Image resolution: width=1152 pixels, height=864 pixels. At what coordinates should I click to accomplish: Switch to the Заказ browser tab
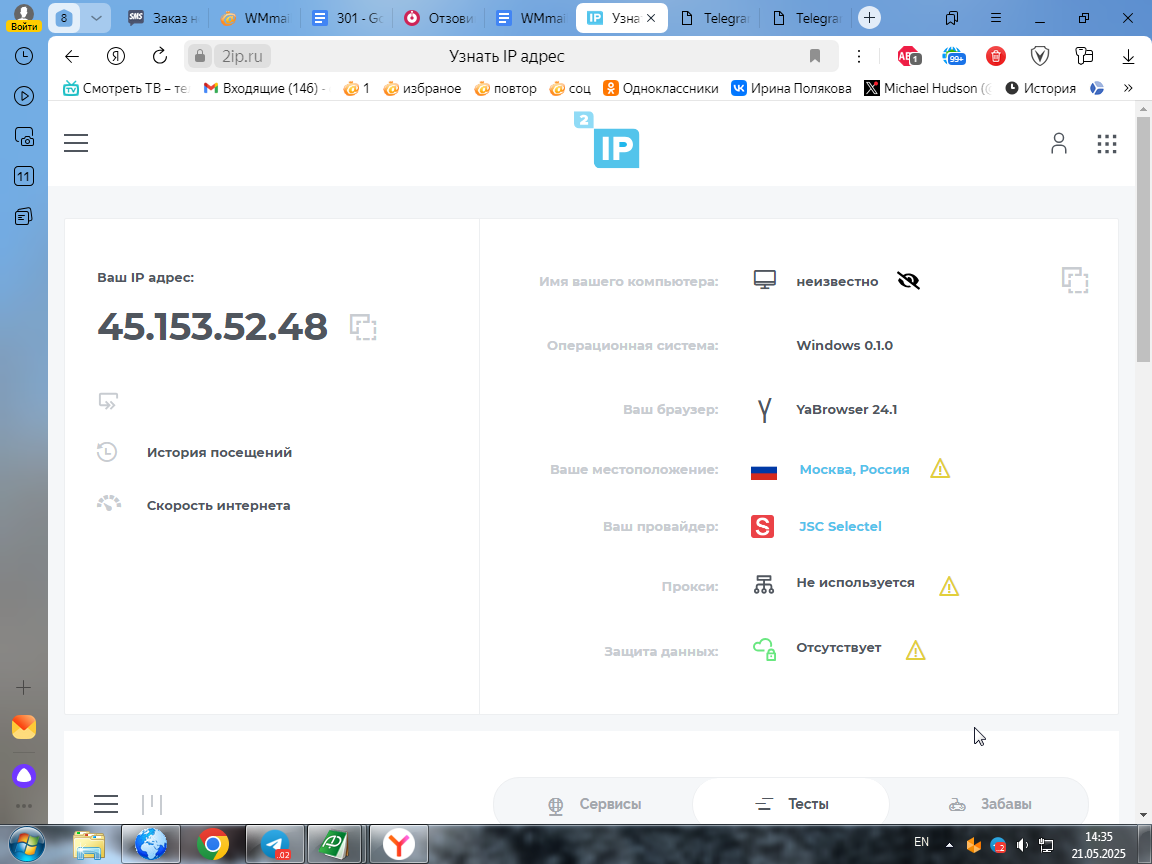coord(162,18)
